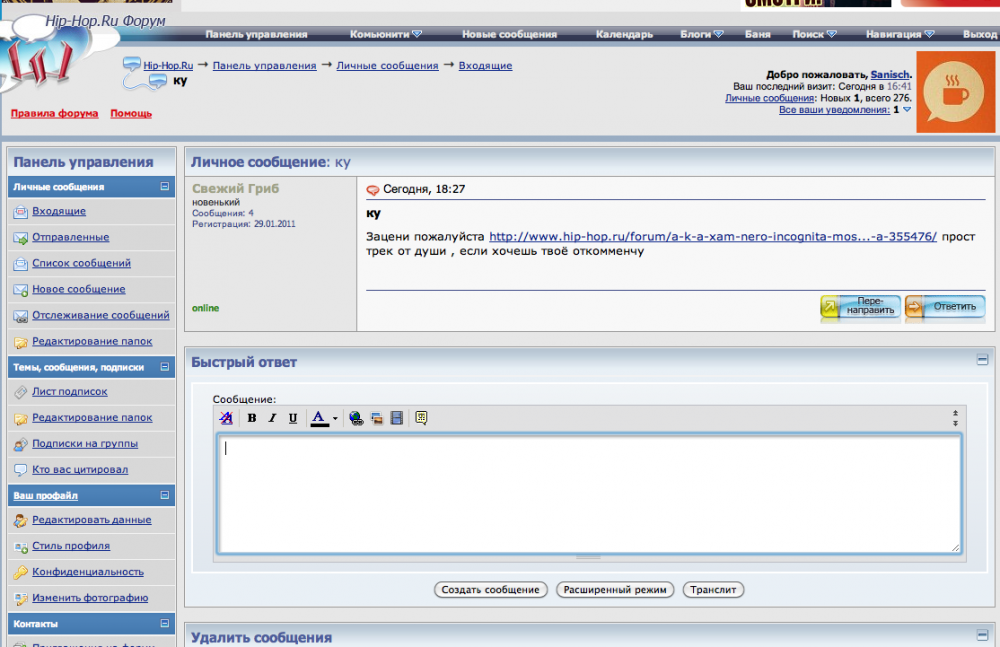Click the privacy key icon
This screenshot has height=647, width=1000.
20,572
